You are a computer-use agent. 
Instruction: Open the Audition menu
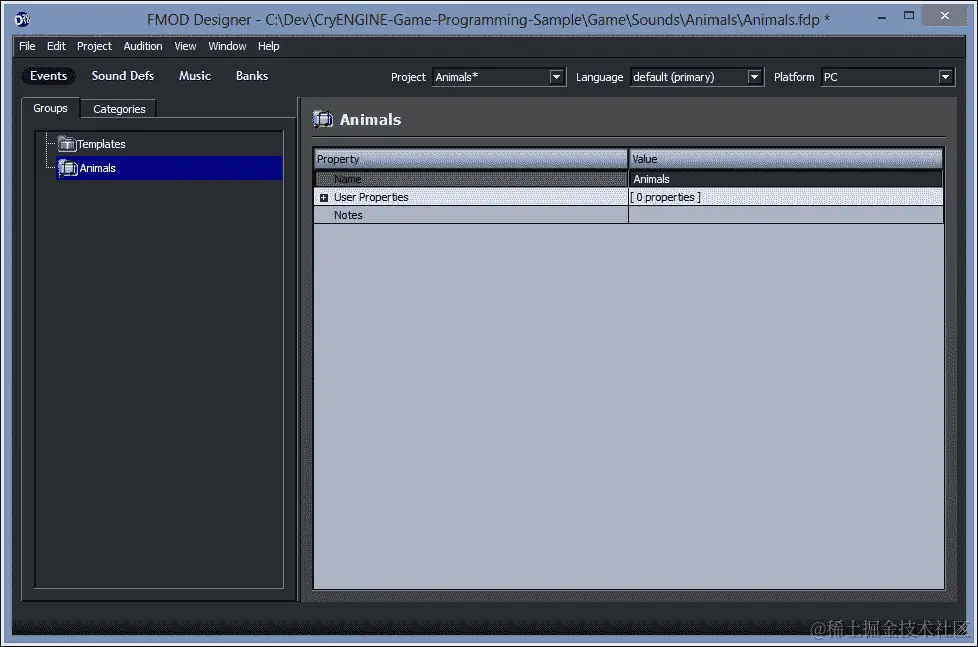143,46
